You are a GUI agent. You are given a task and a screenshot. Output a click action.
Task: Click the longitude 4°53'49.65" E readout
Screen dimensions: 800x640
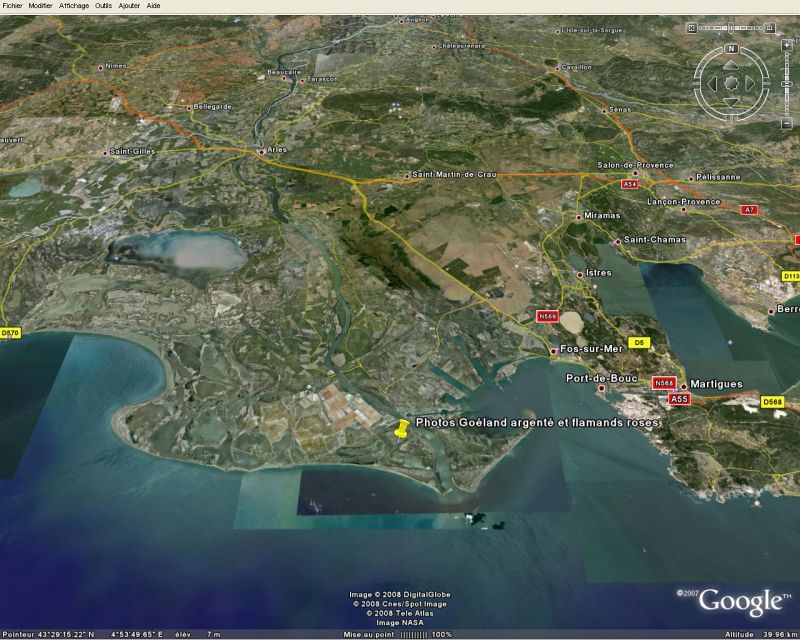[137, 634]
